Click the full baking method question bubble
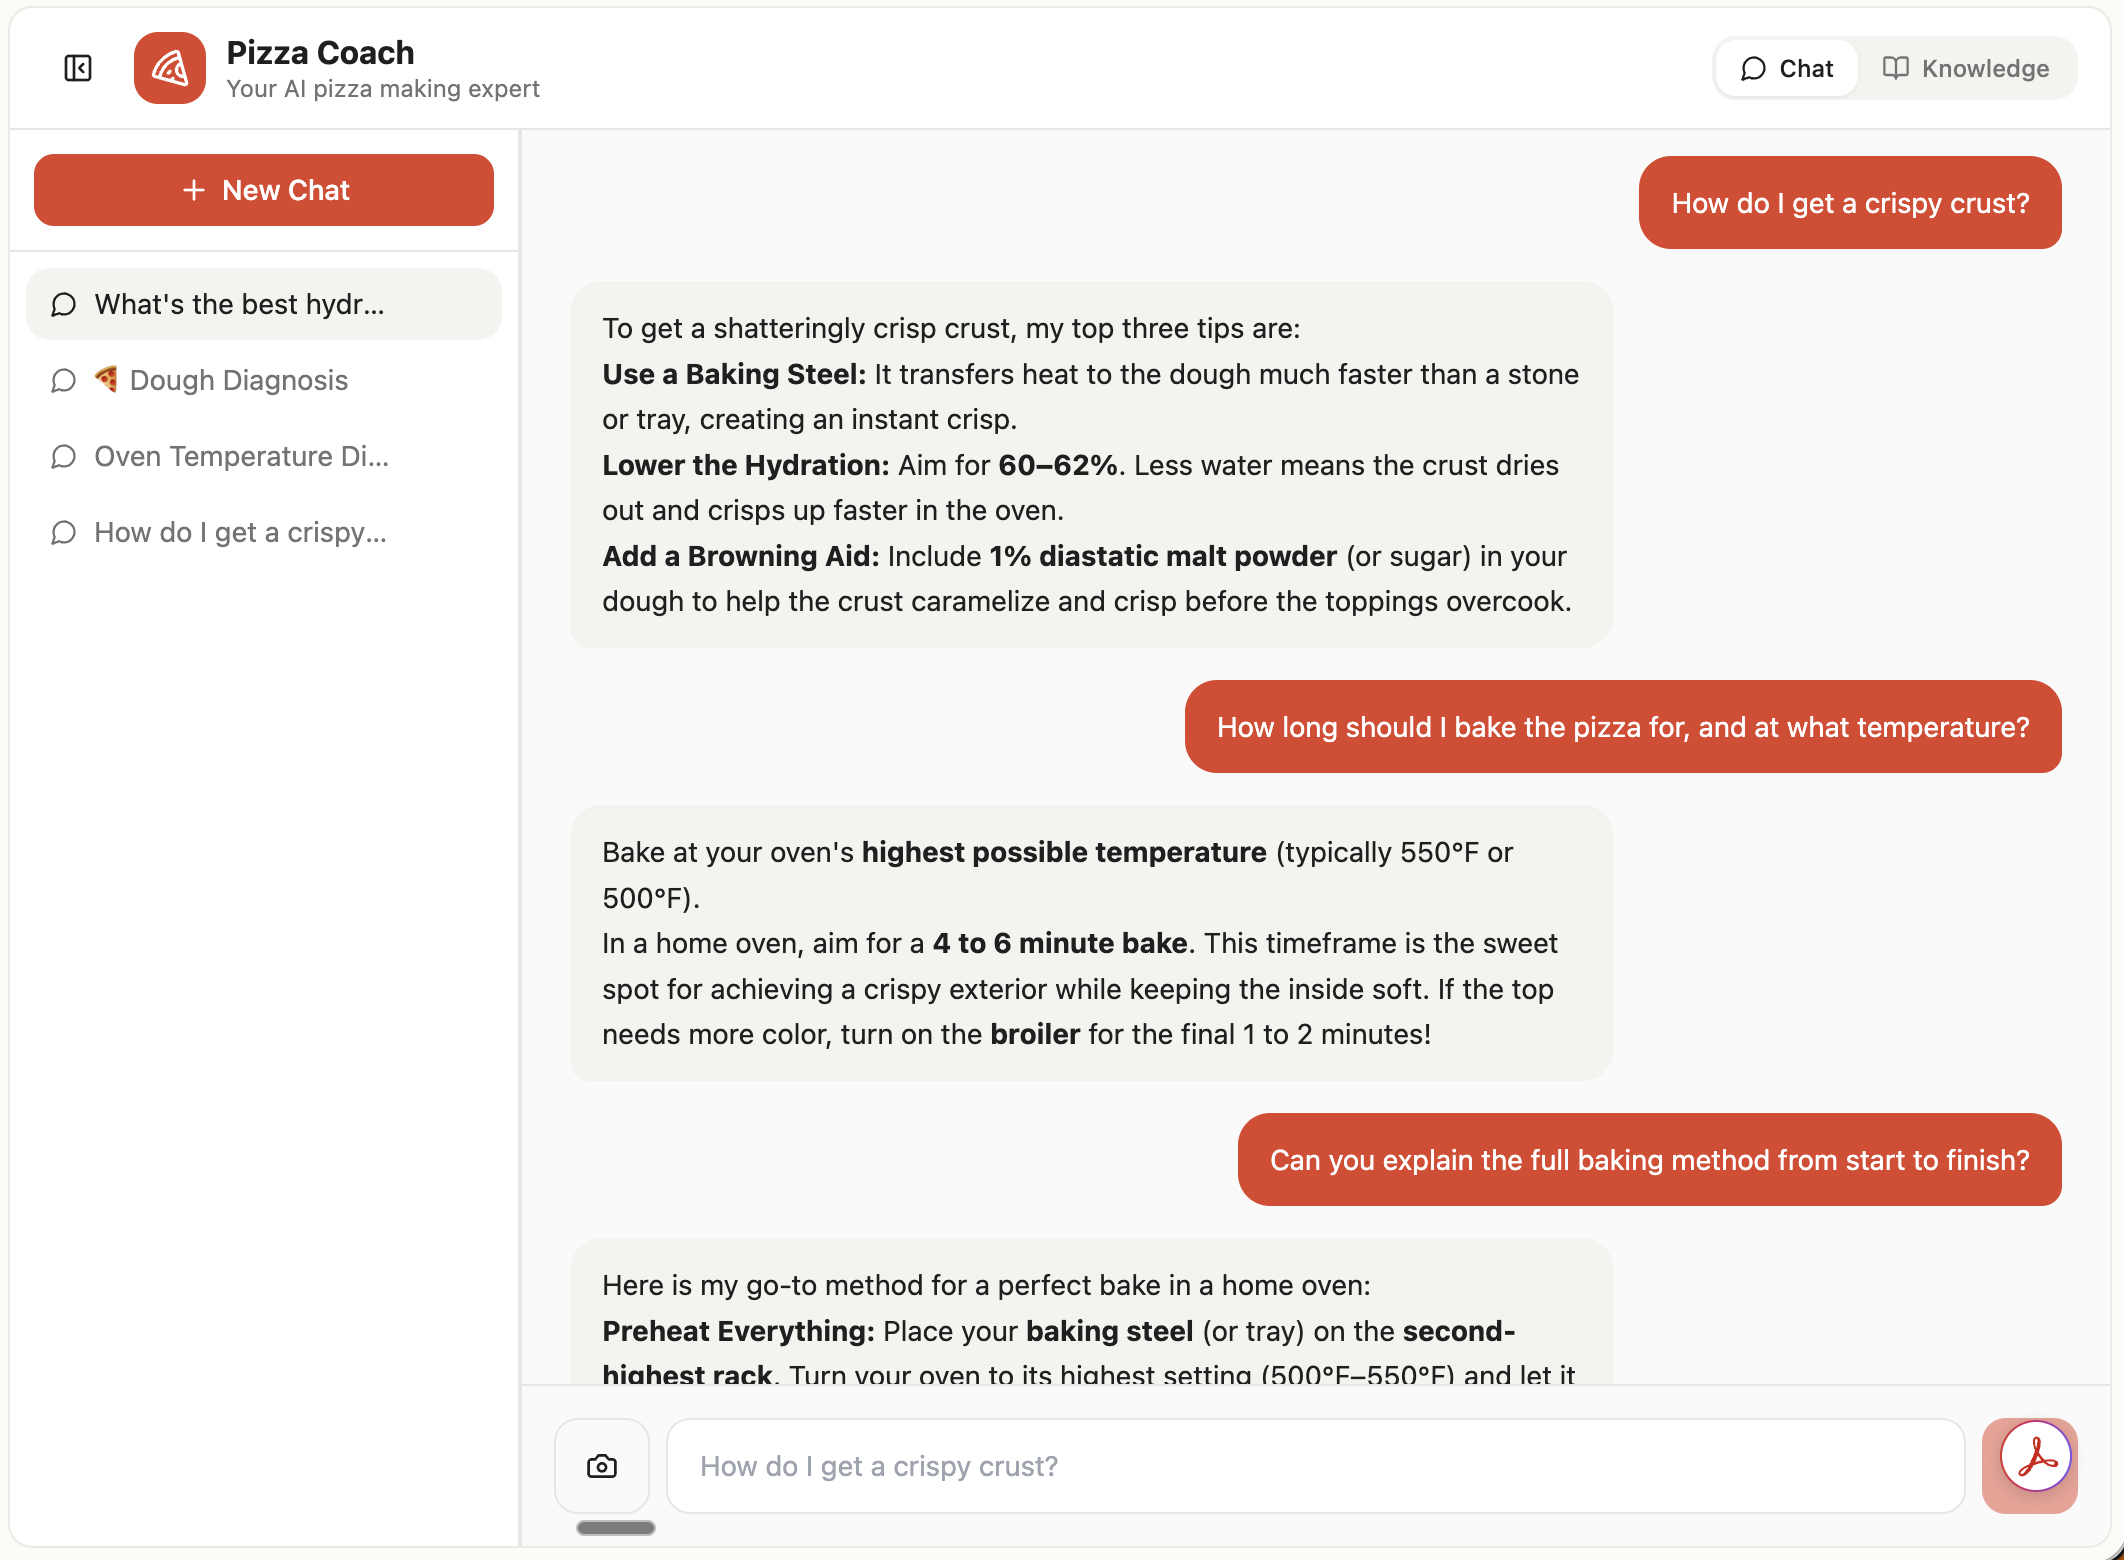This screenshot has width=2124, height=1560. (1649, 1160)
